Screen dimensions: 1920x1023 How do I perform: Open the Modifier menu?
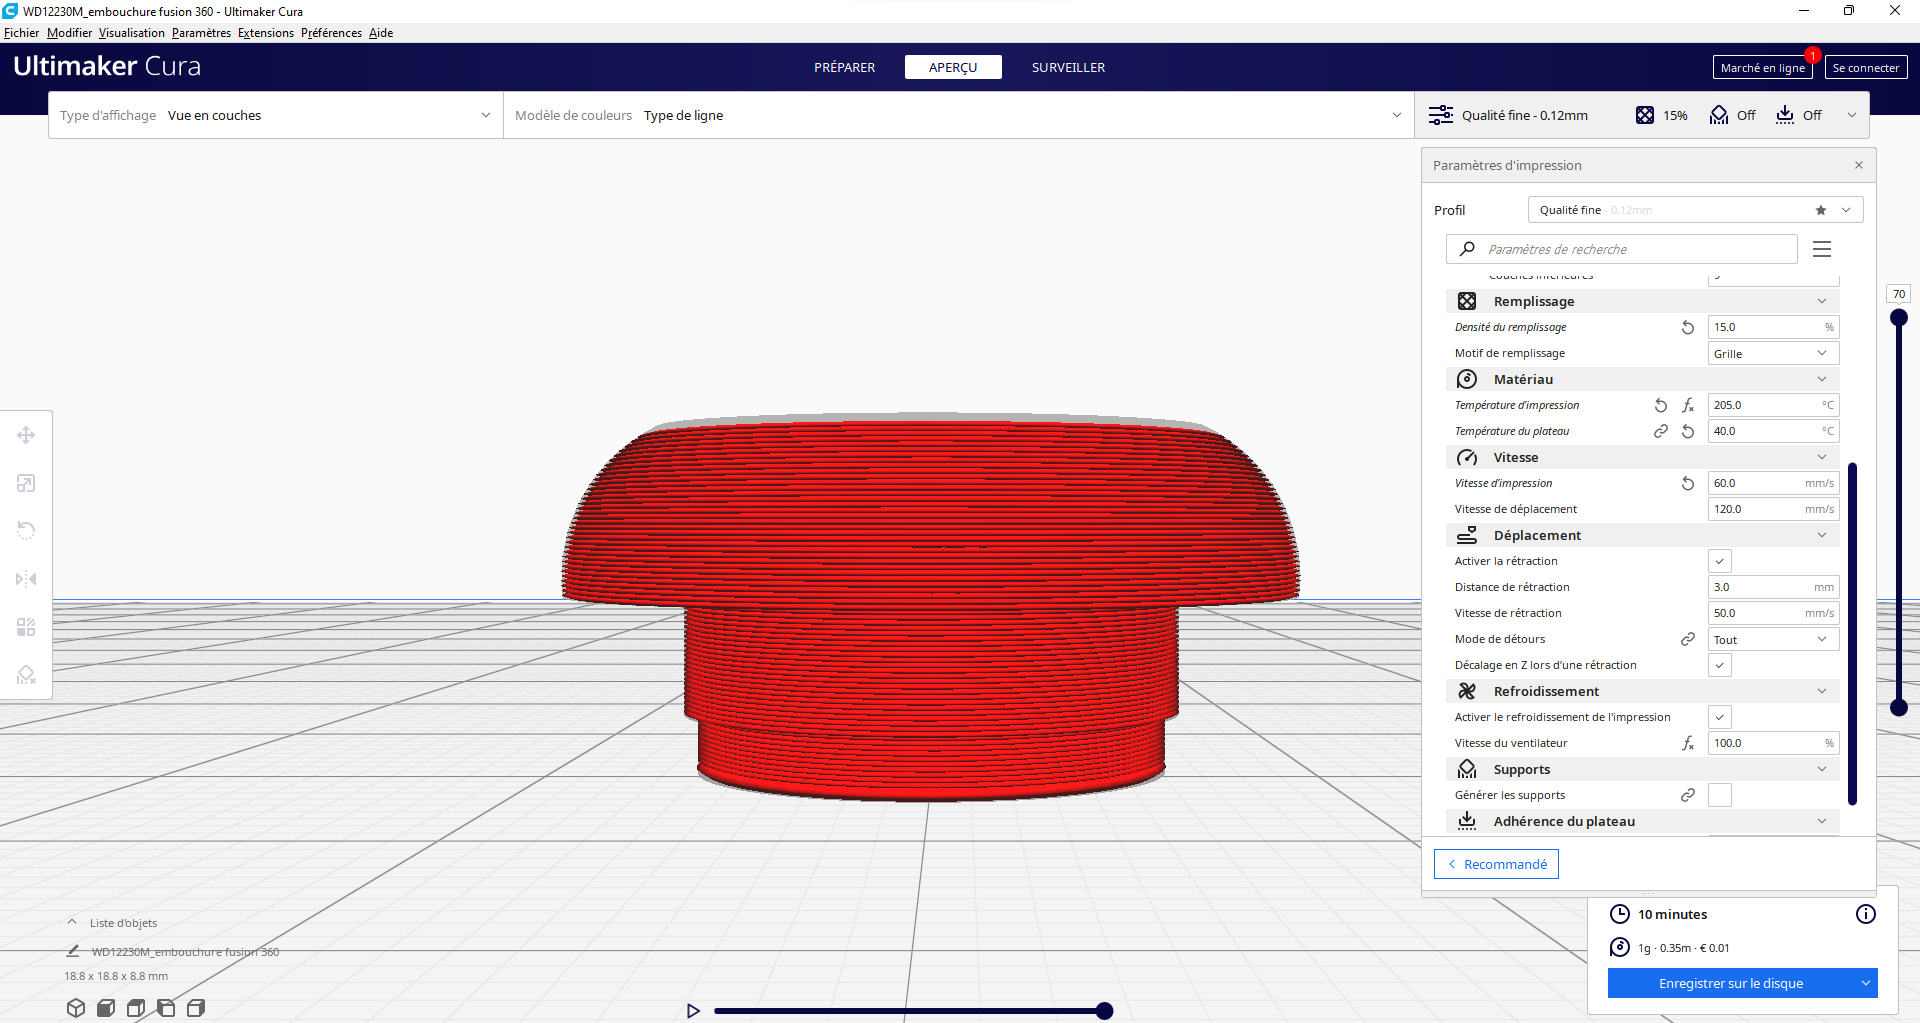click(x=69, y=33)
